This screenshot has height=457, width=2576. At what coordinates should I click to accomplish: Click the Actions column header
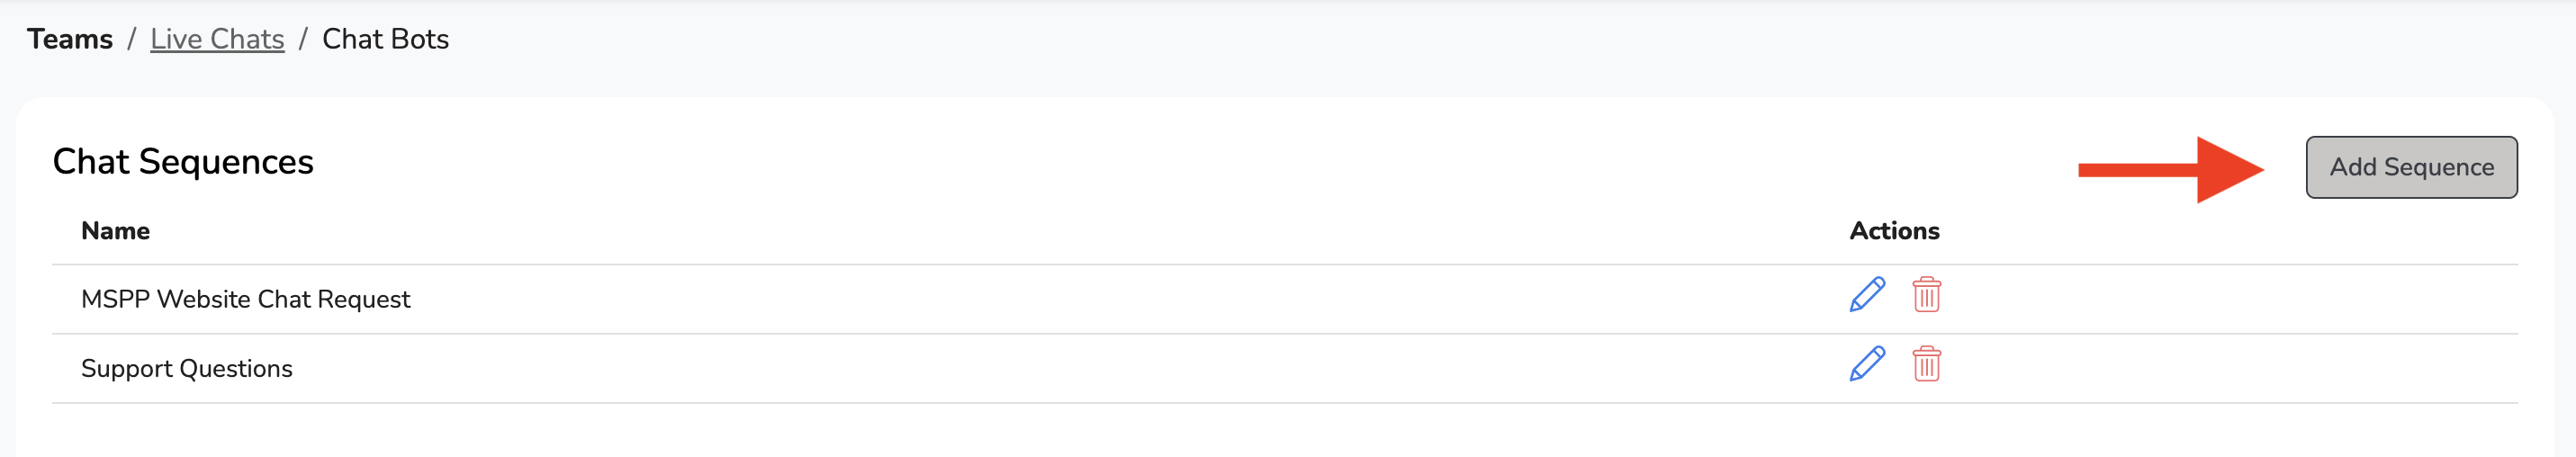pos(1893,231)
